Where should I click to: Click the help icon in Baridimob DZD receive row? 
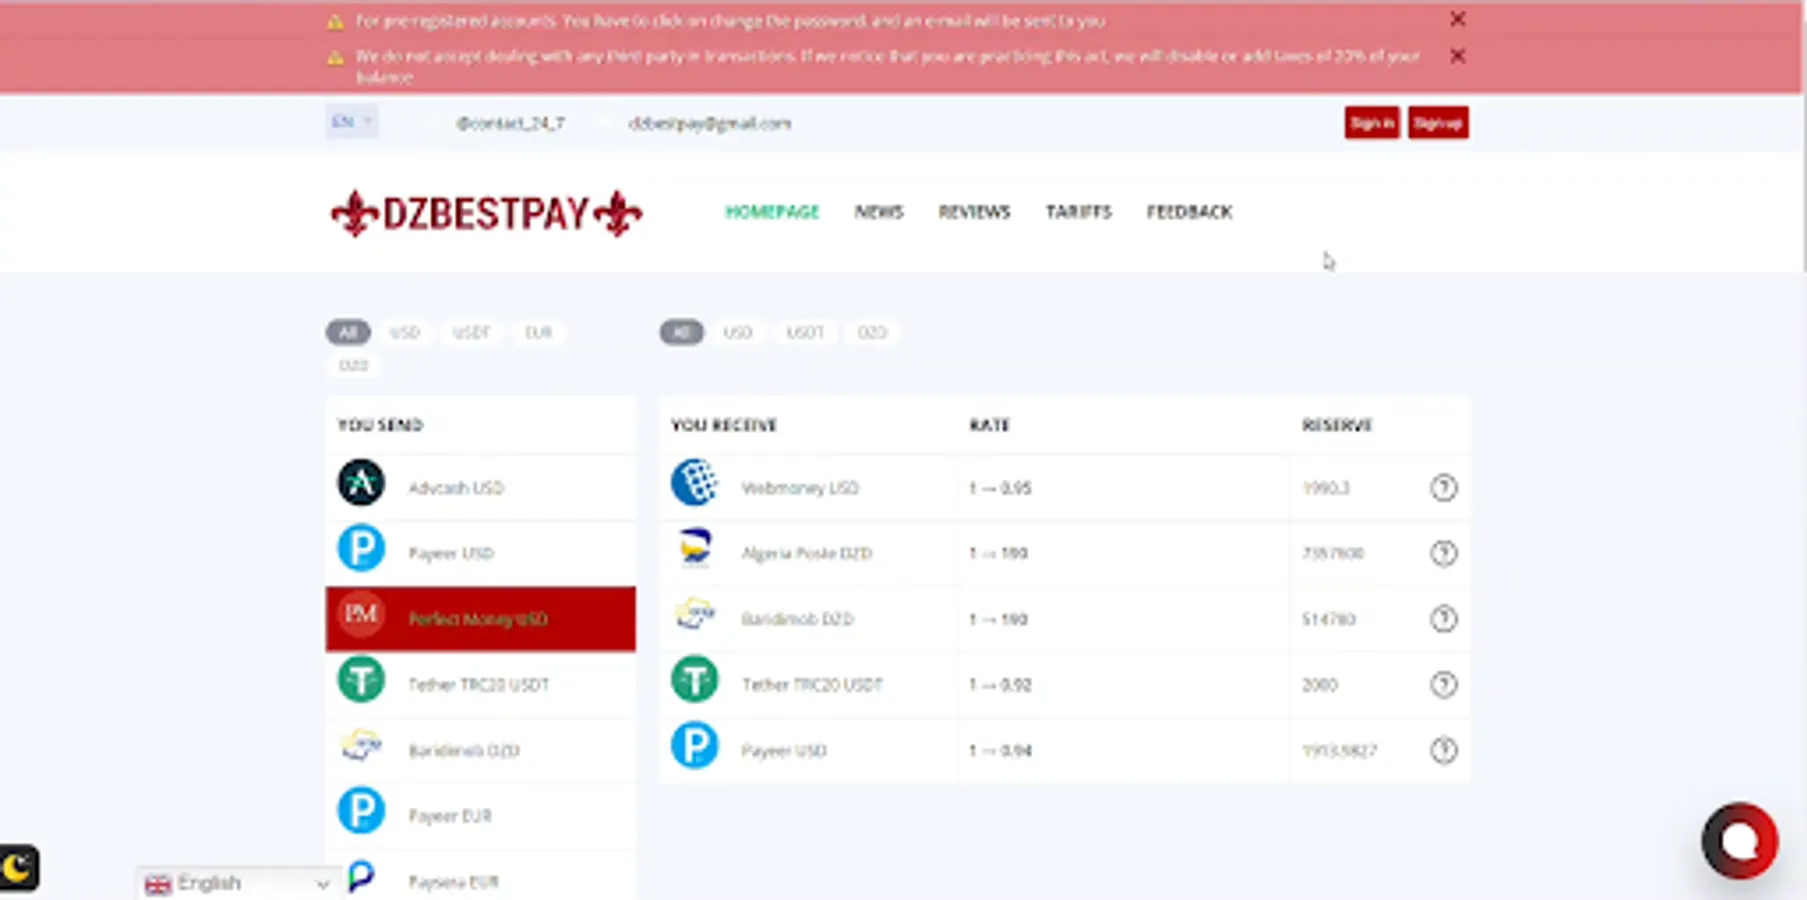[1443, 619]
